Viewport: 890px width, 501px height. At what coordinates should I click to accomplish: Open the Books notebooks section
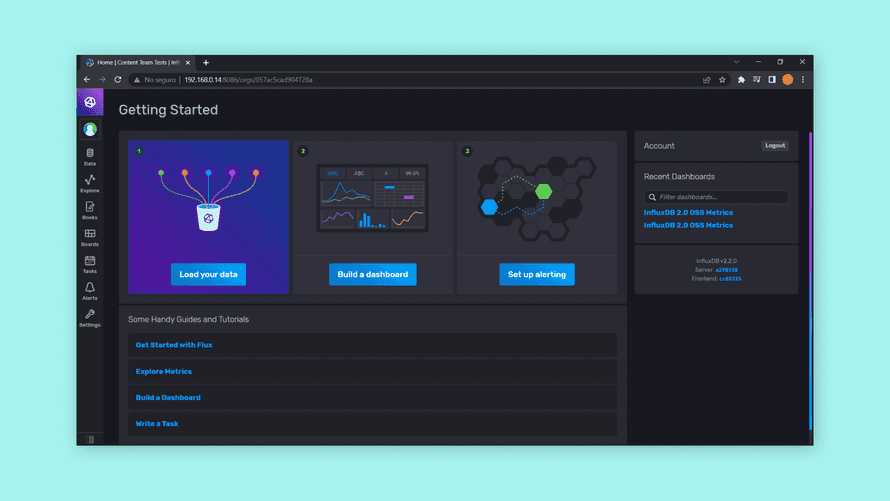point(90,210)
